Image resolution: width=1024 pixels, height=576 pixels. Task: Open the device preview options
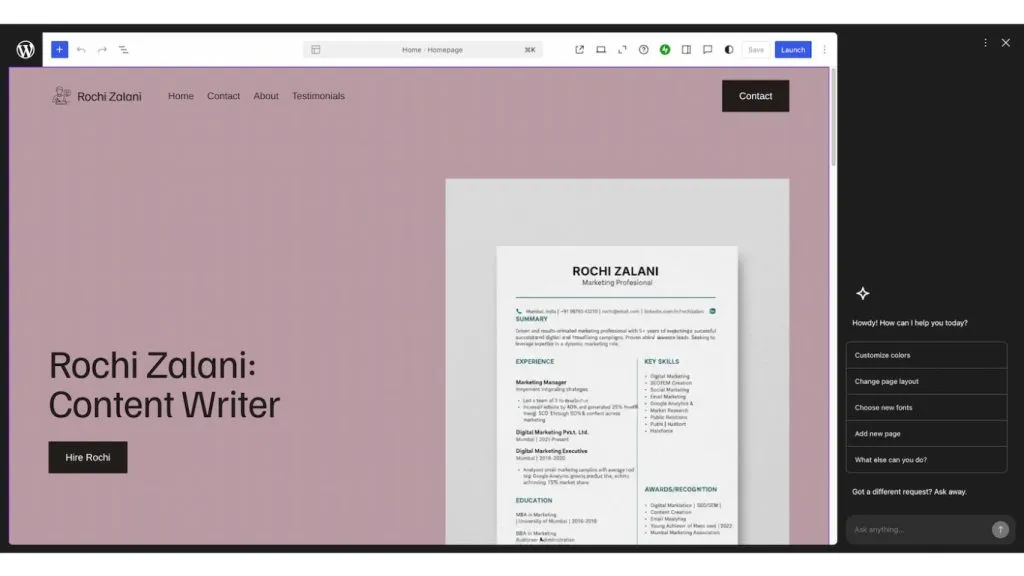[x=601, y=50]
